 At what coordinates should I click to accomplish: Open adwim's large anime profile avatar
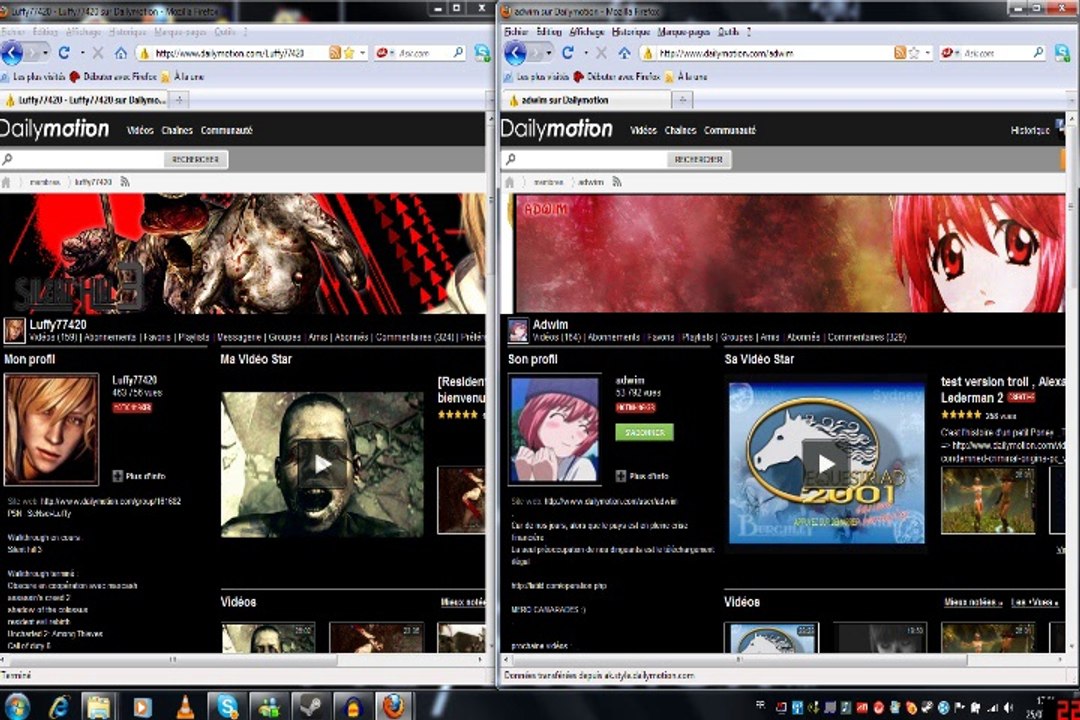[554, 429]
